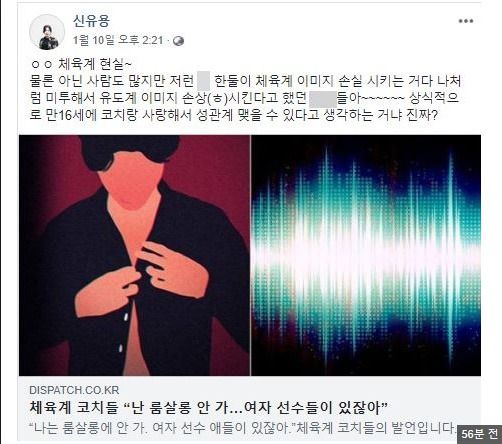Click the author name 신유용
502x444 pixels.
coord(91,21)
